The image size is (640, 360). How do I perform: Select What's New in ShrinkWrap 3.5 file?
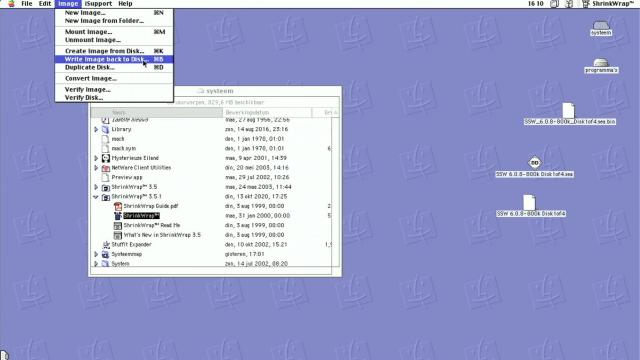162,235
